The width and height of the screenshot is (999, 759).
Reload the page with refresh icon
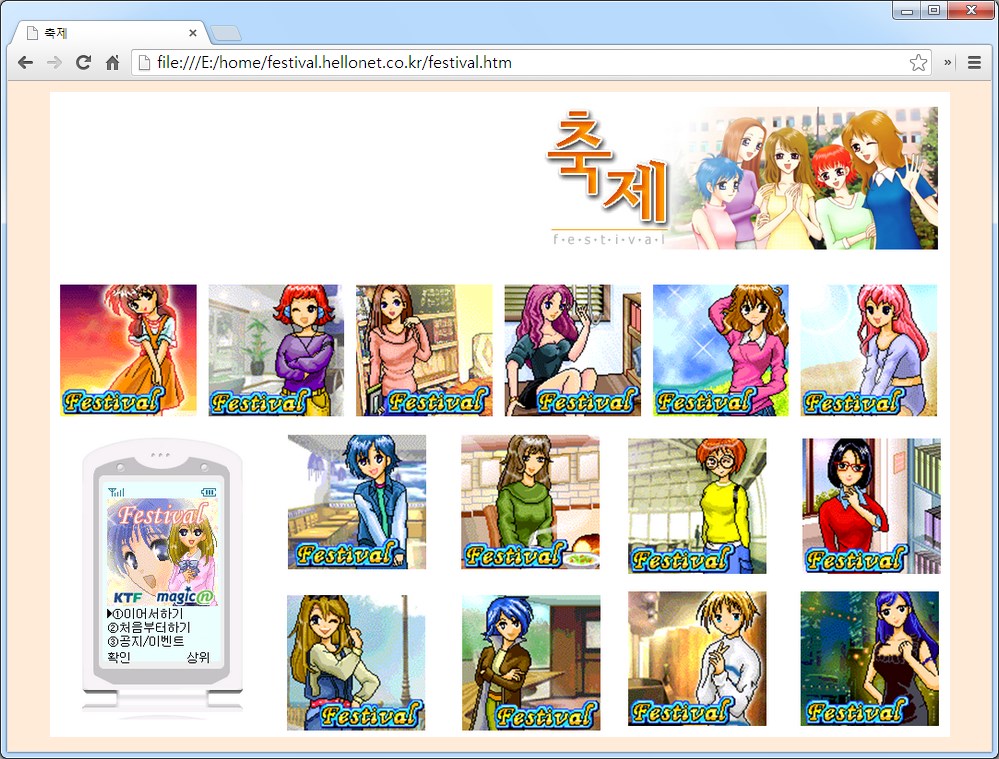tap(84, 63)
